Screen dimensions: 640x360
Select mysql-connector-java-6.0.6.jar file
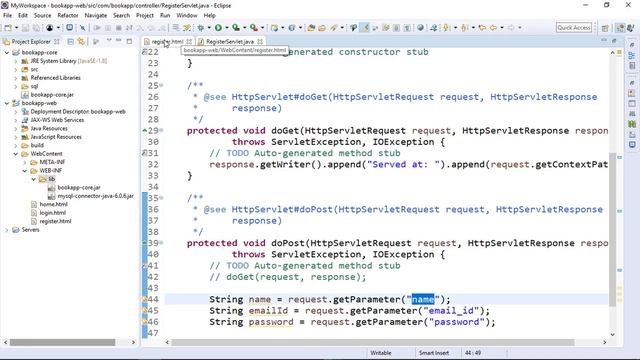[x=96, y=196]
